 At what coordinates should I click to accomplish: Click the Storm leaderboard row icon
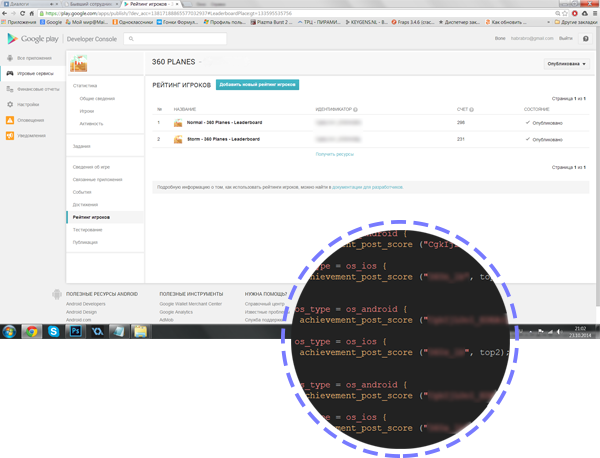178,139
